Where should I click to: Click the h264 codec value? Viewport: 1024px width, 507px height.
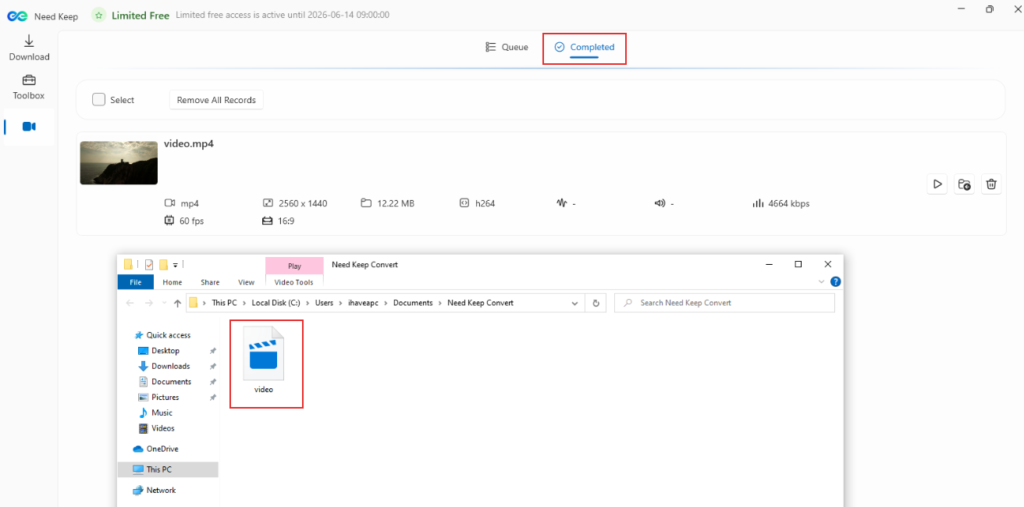[485, 204]
